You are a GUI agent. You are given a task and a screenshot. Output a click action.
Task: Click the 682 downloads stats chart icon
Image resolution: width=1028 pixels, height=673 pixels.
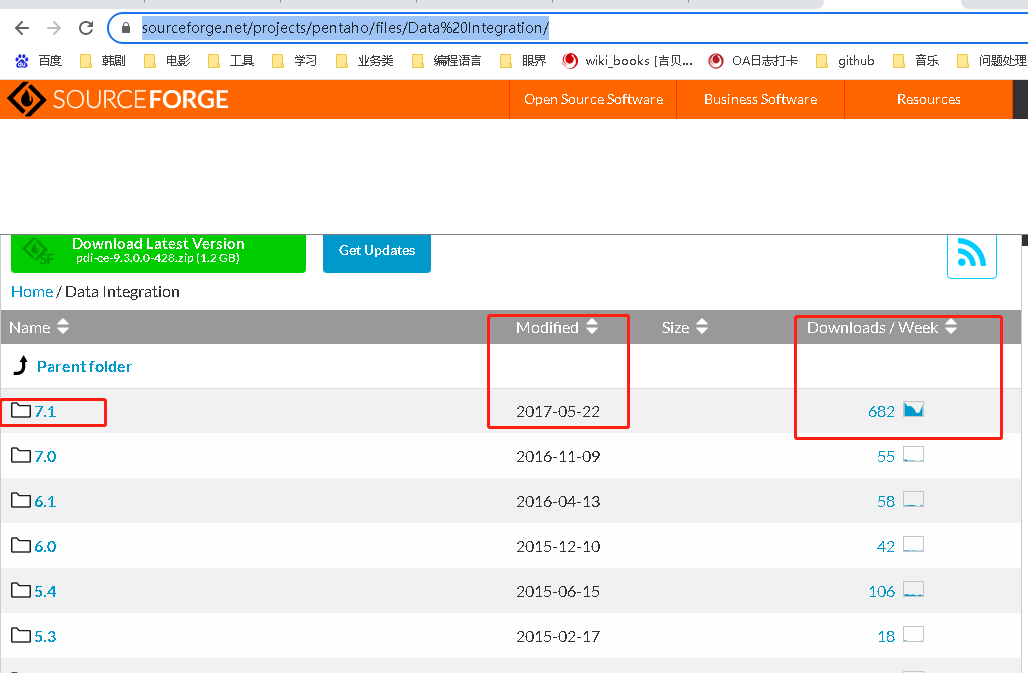pos(913,410)
